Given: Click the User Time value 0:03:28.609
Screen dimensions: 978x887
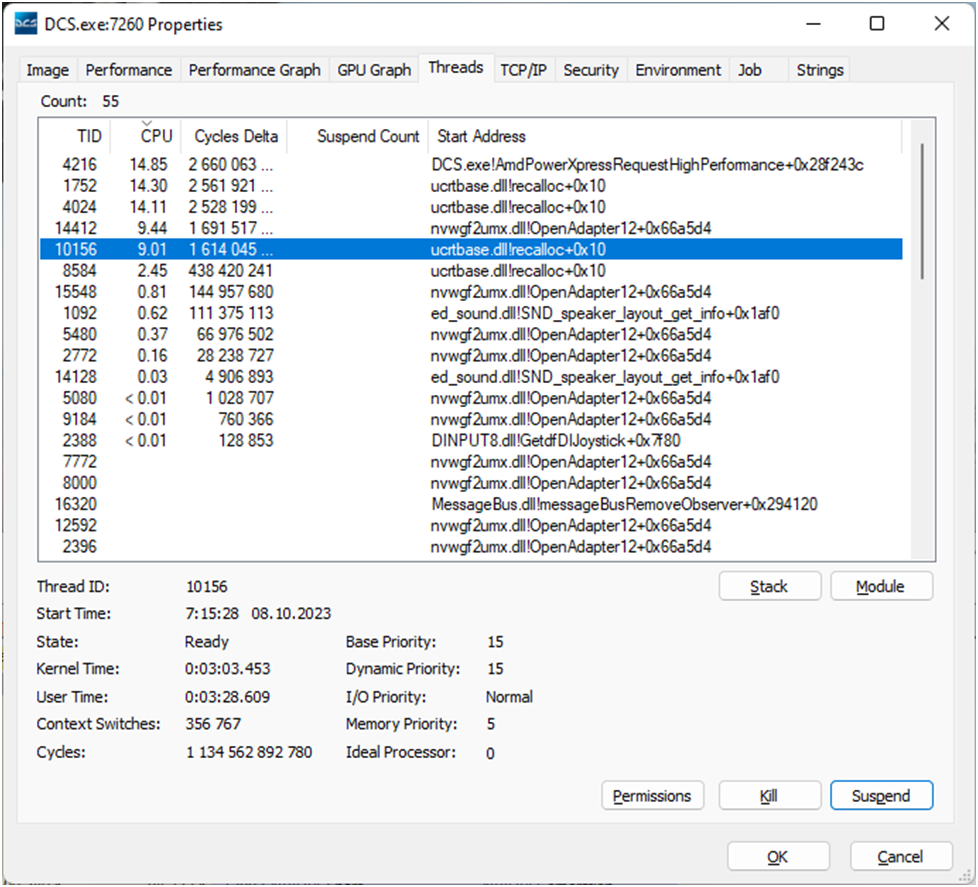Looking at the screenshot, I should tap(228, 697).
